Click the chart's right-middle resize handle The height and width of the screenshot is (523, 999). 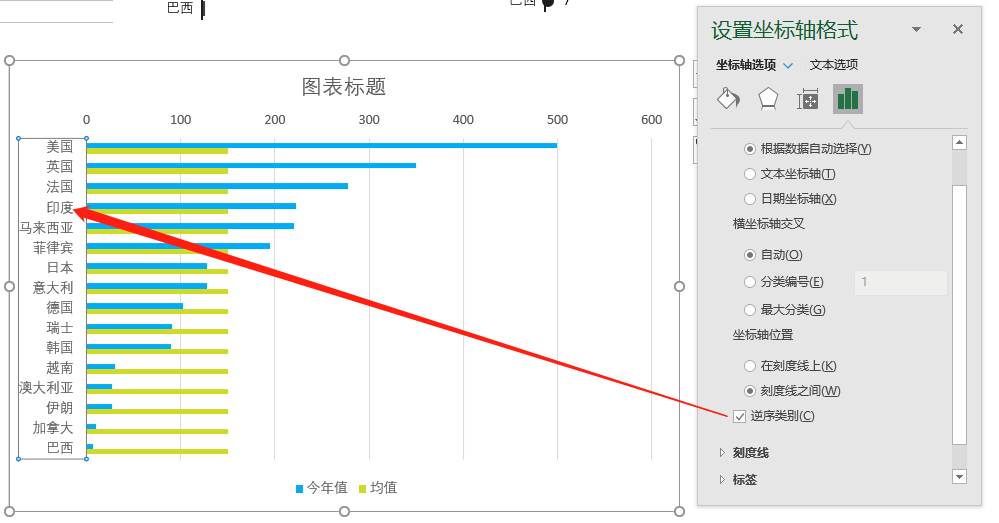click(x=679, y=287)
